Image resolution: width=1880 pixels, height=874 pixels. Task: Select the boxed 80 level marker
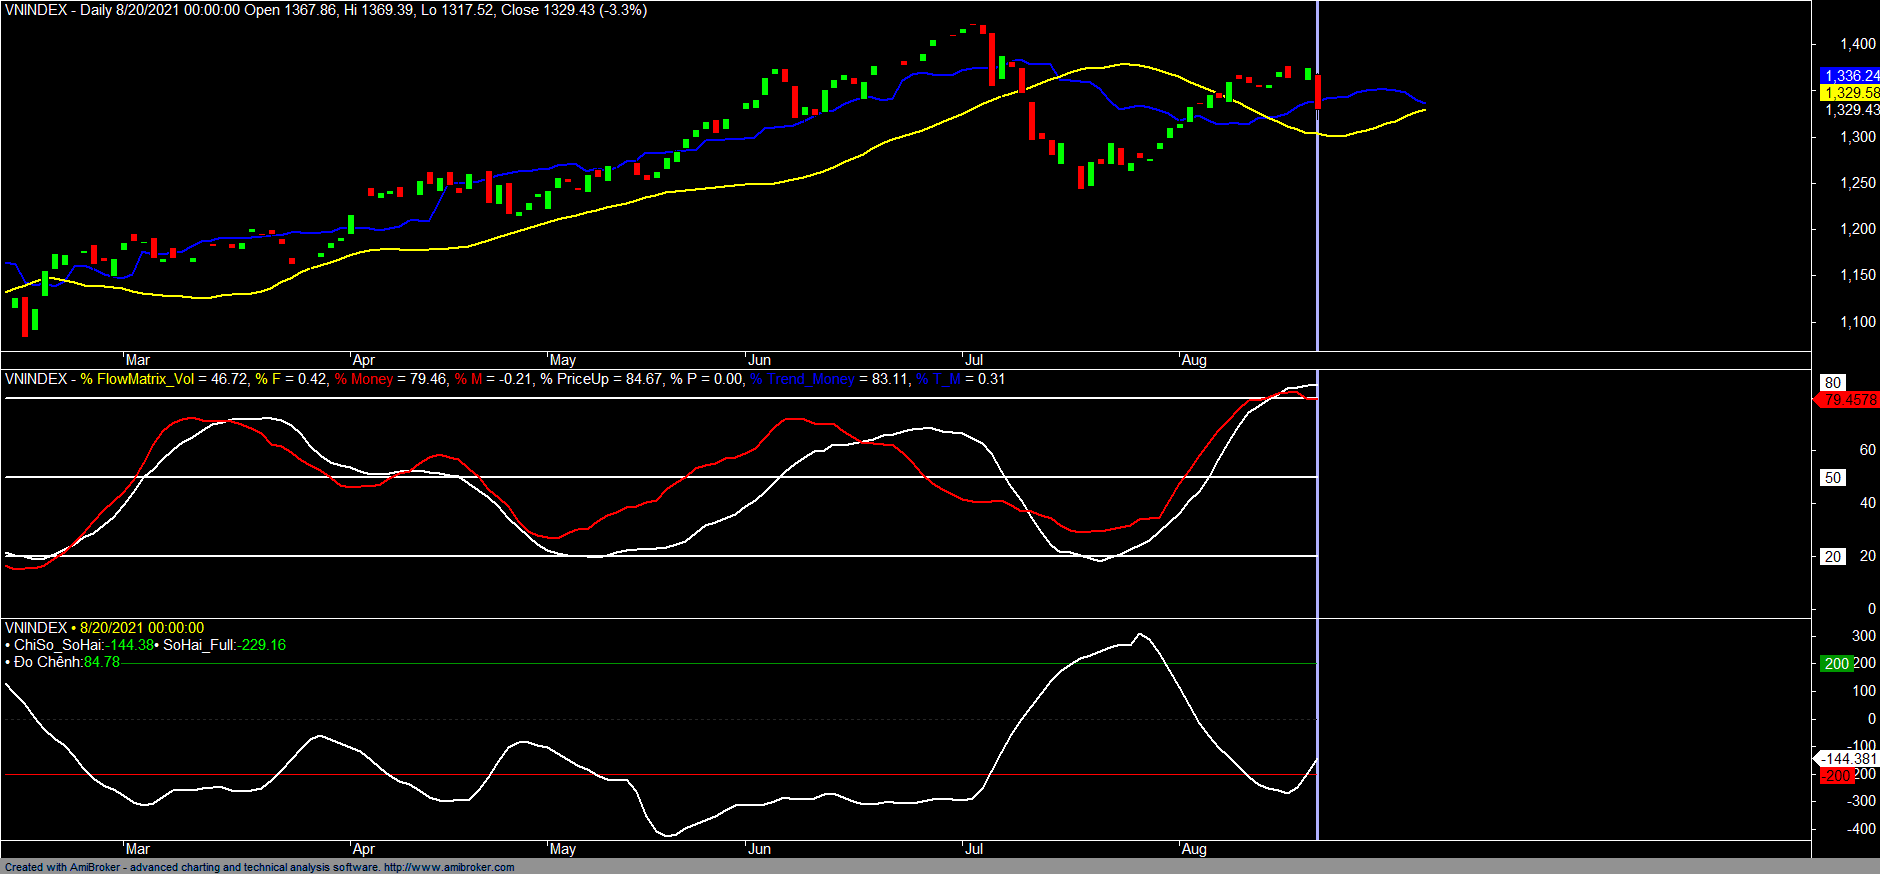click(x=1832, y=383)
